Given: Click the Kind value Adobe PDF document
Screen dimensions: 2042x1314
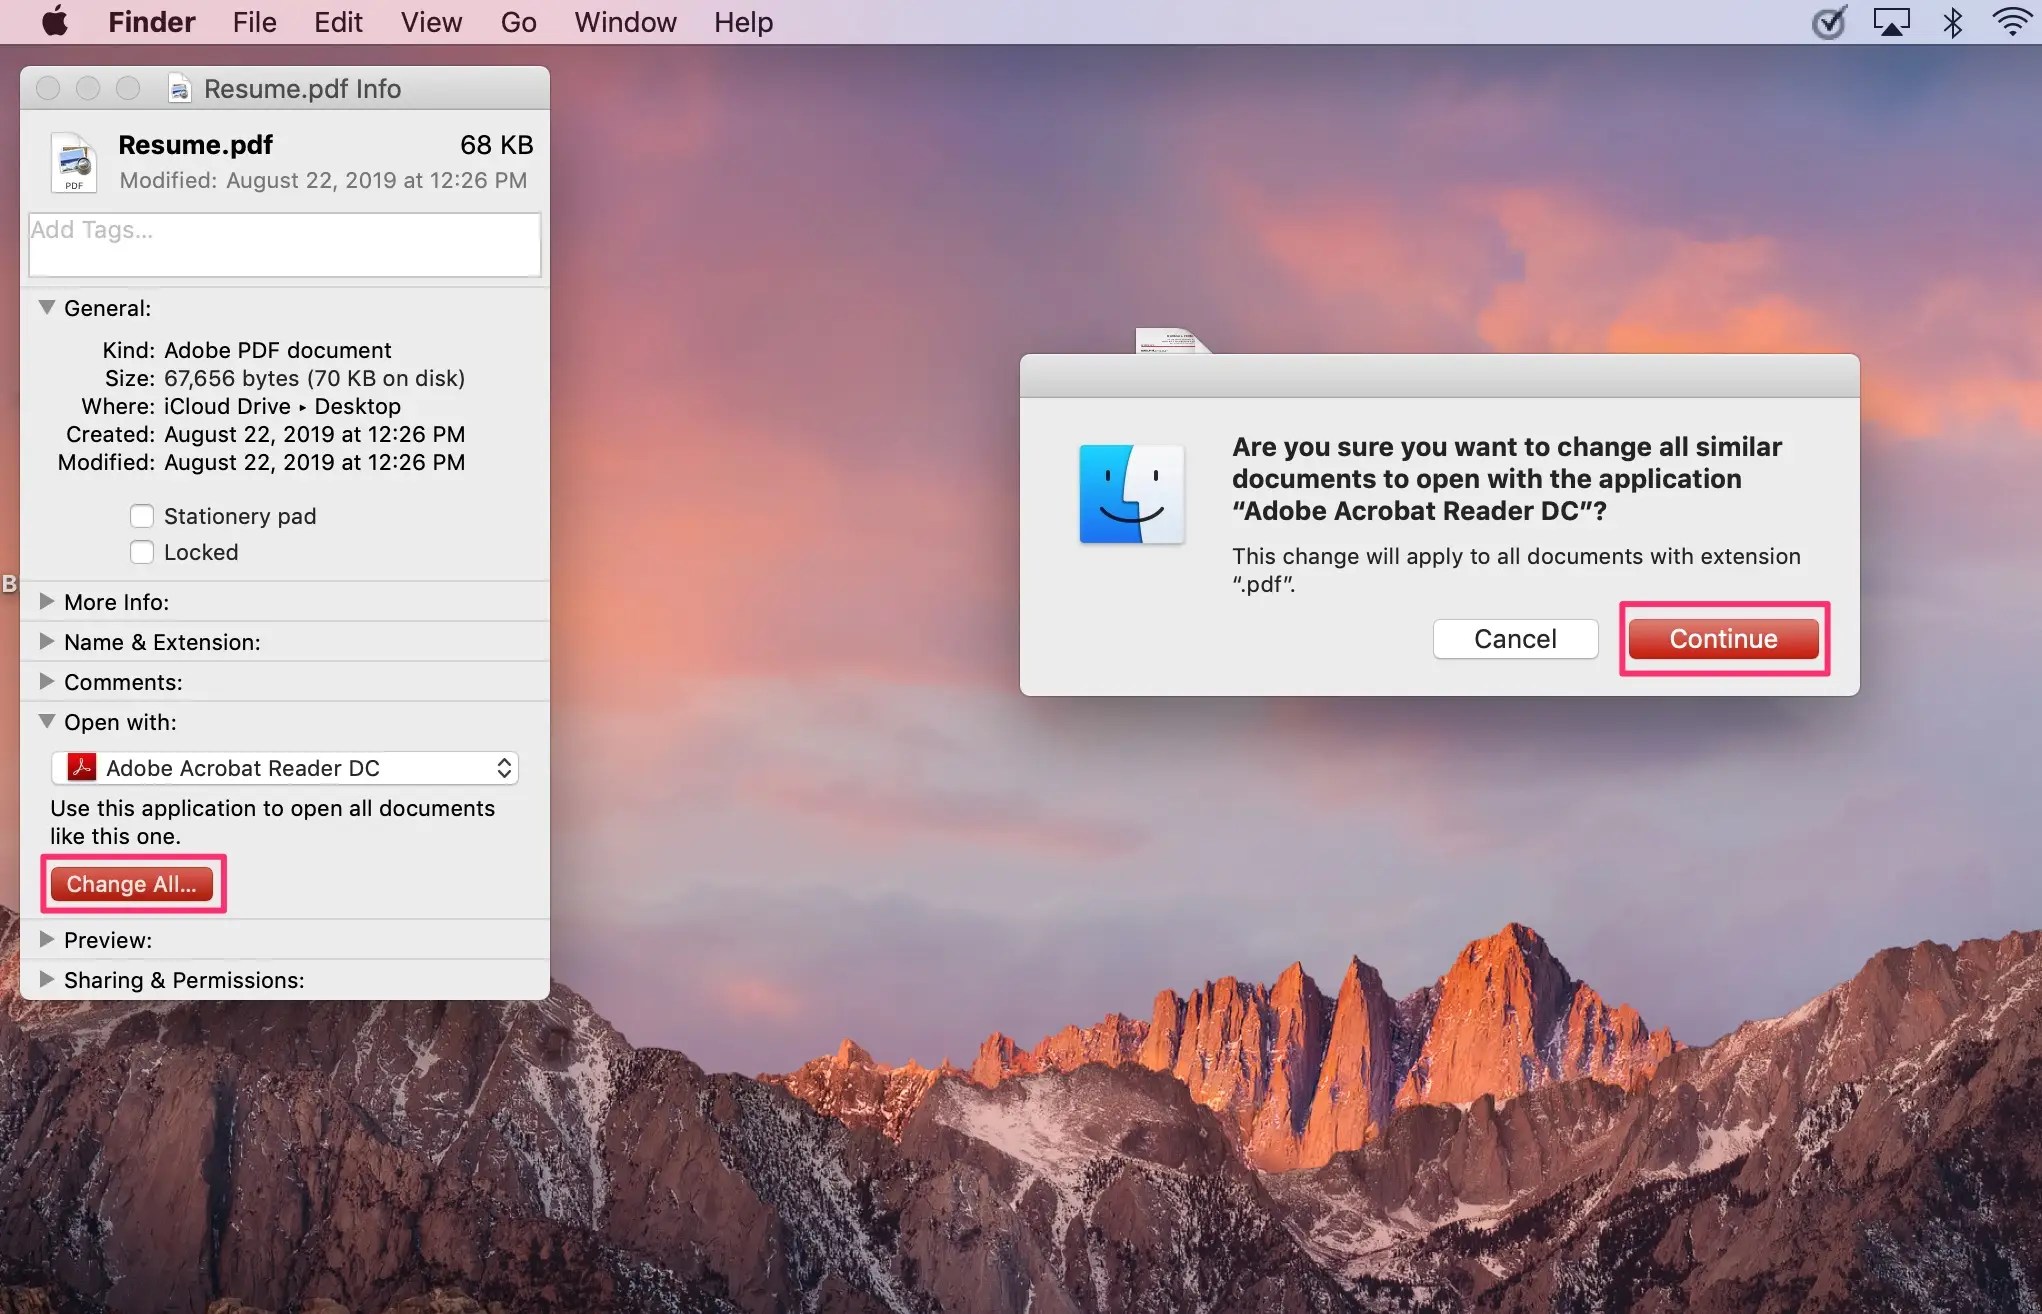Looking at the screenshot, I should [278, 350].
